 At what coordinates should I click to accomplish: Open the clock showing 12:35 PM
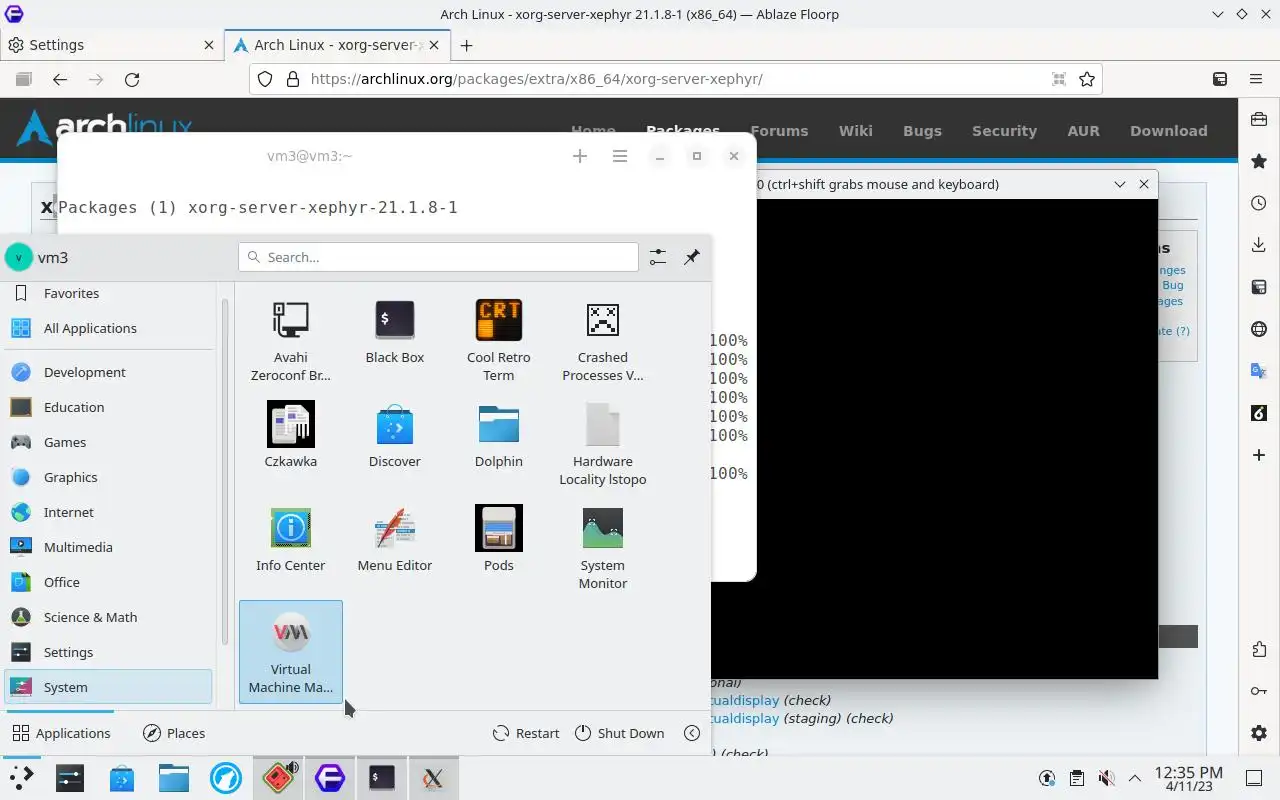(1188, 778)
